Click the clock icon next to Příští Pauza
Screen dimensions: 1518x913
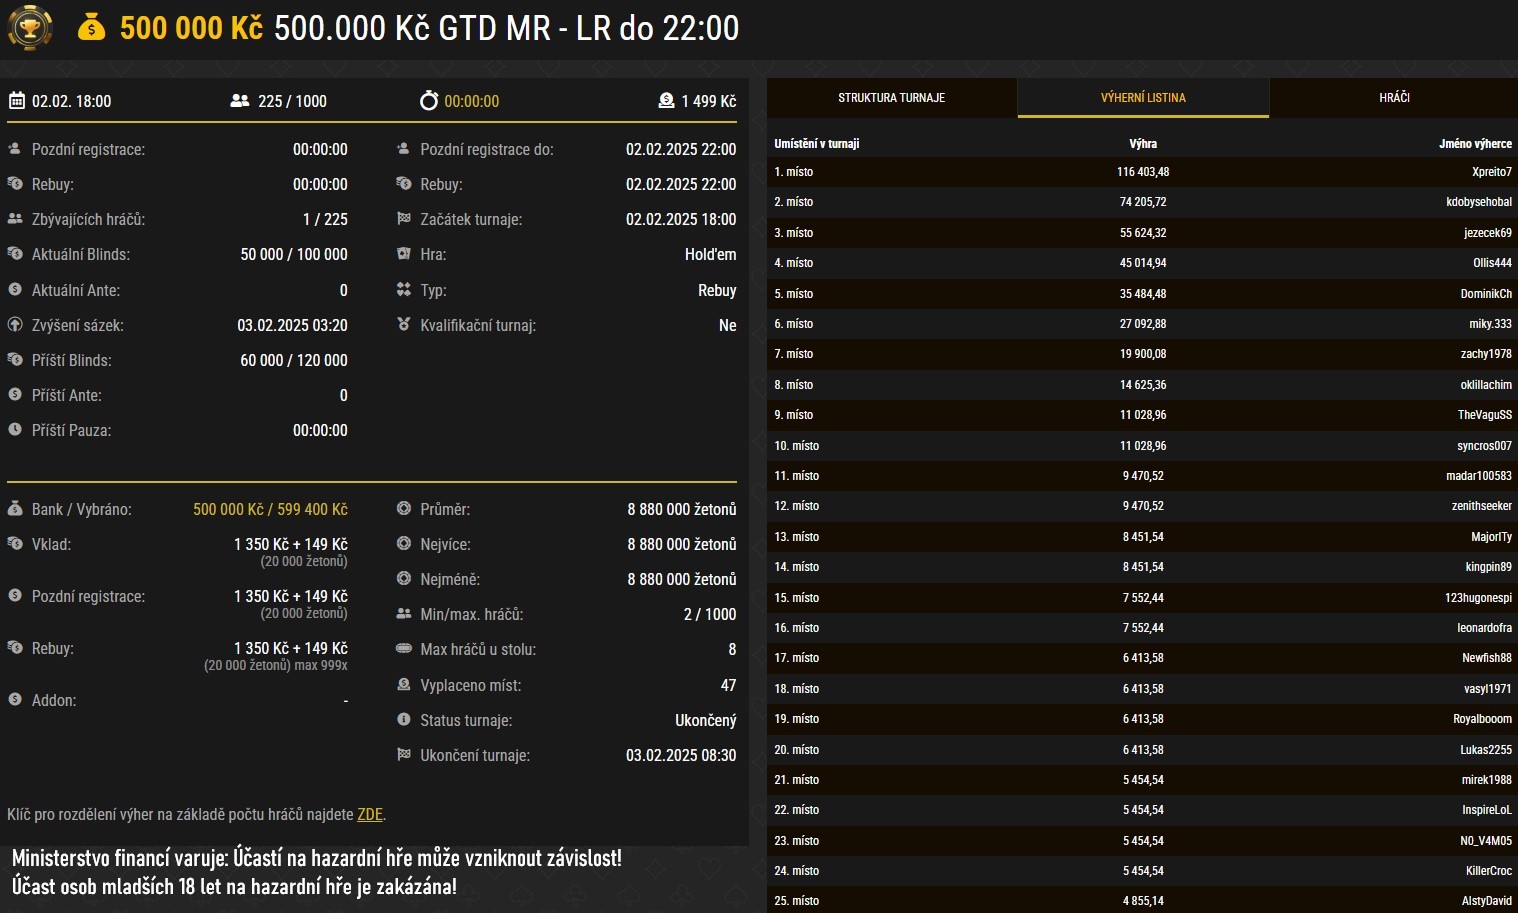[15, 429]
